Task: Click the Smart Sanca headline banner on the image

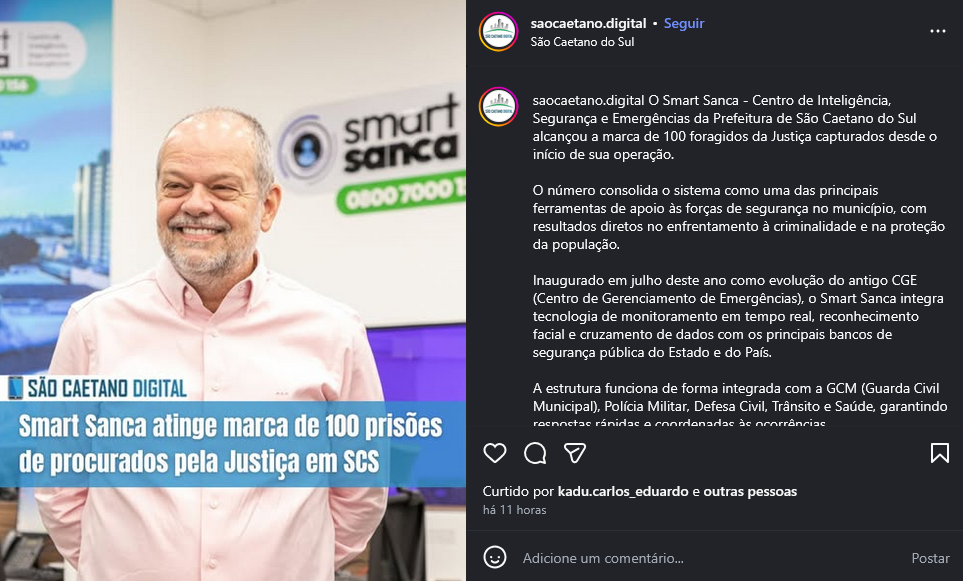Action: (233, 444)
